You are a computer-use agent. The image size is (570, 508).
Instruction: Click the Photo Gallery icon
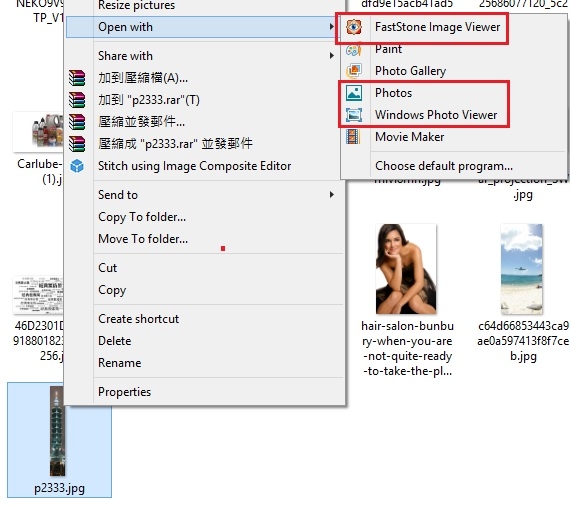point(354,71)
